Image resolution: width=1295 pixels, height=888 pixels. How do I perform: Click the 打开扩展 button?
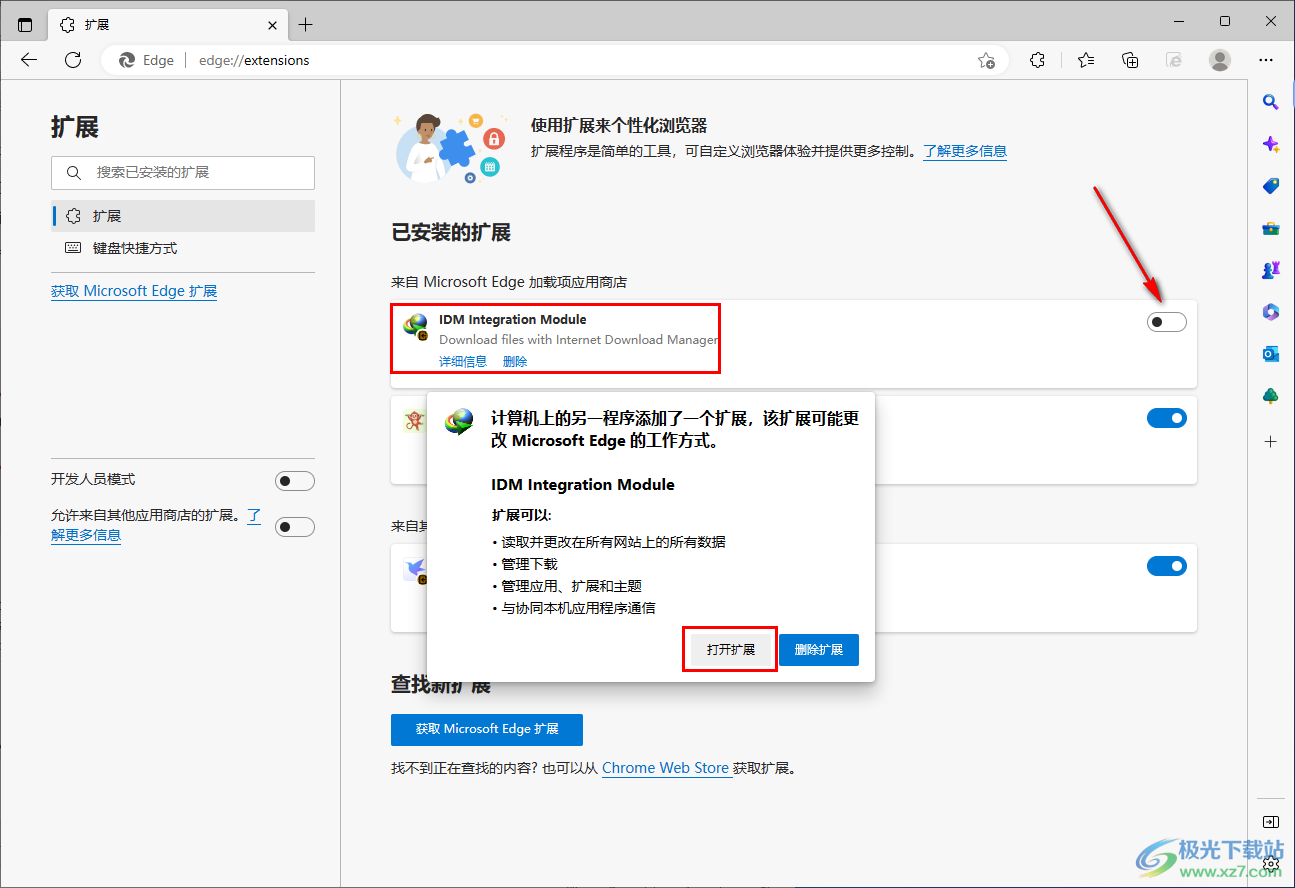coord(731,649)
